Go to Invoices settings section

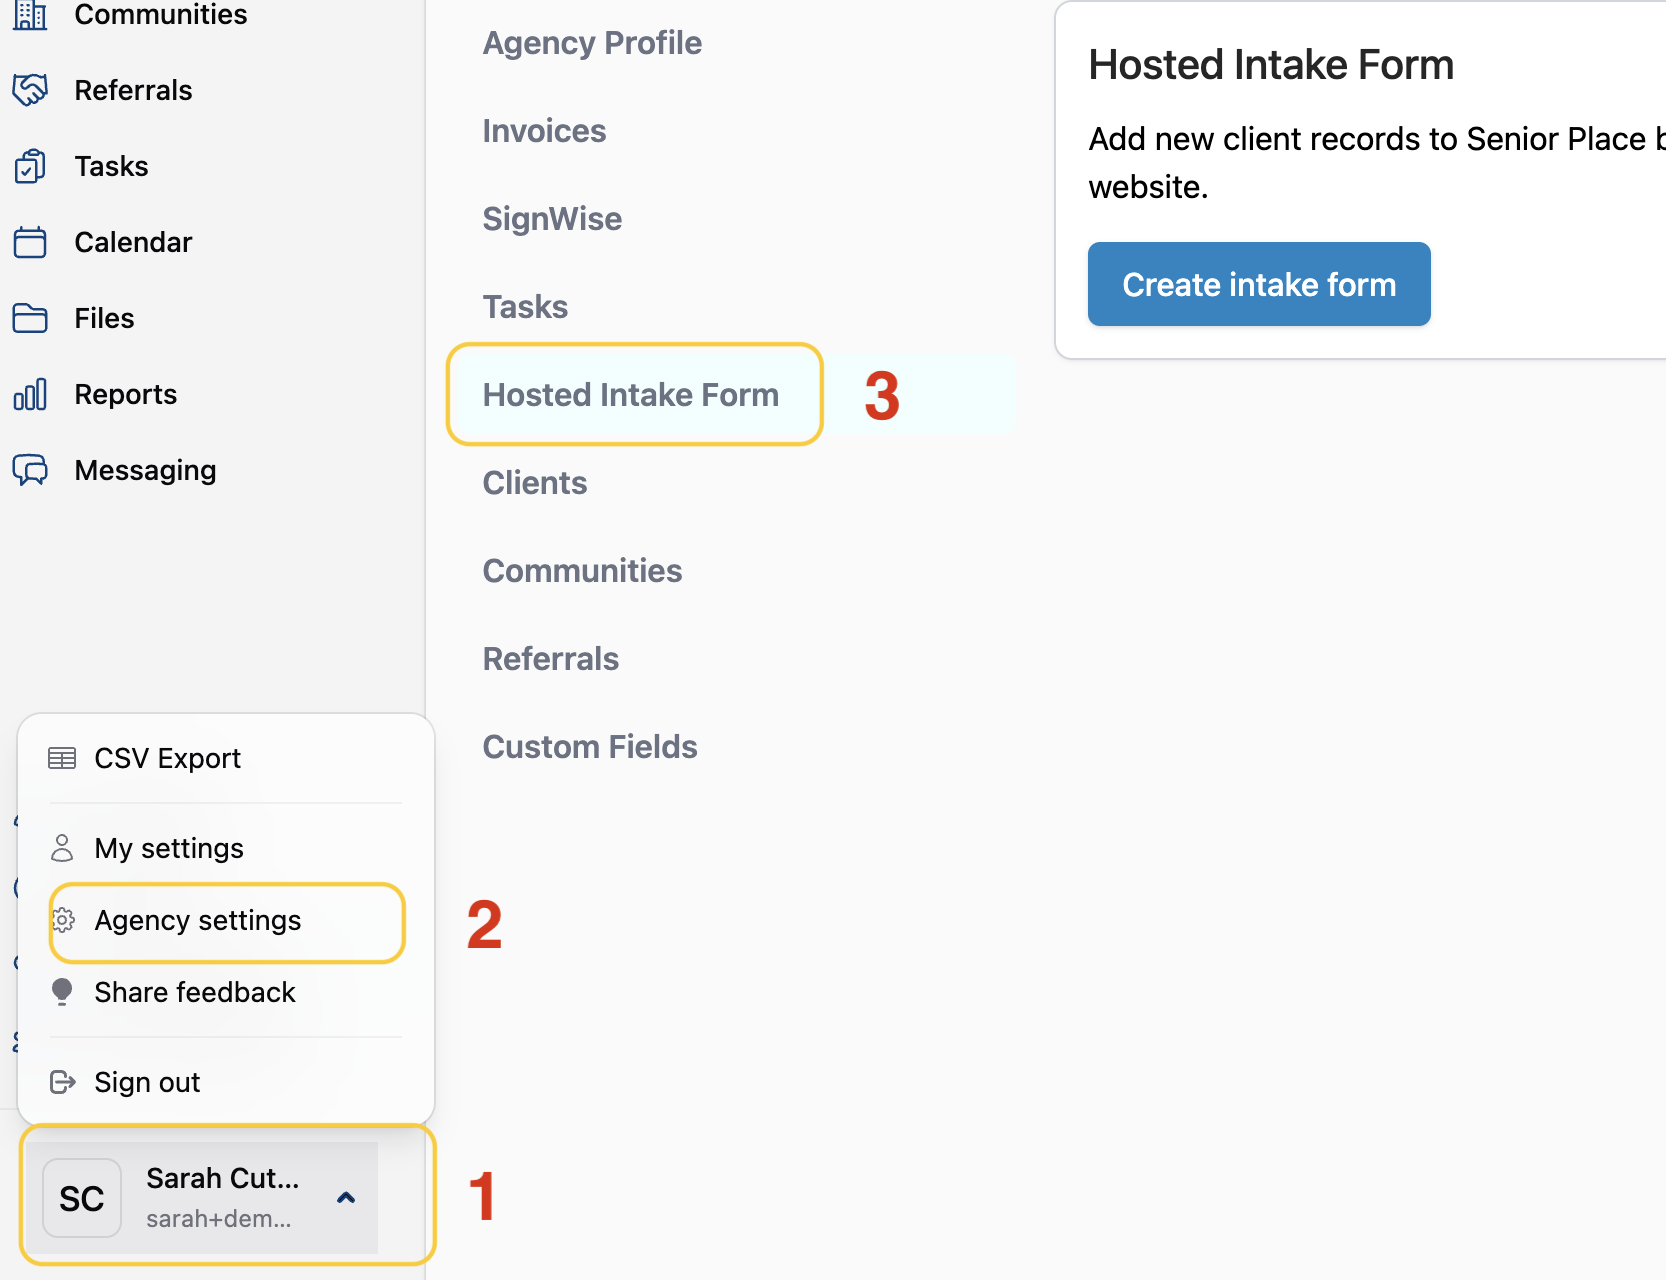coord(544,131)
